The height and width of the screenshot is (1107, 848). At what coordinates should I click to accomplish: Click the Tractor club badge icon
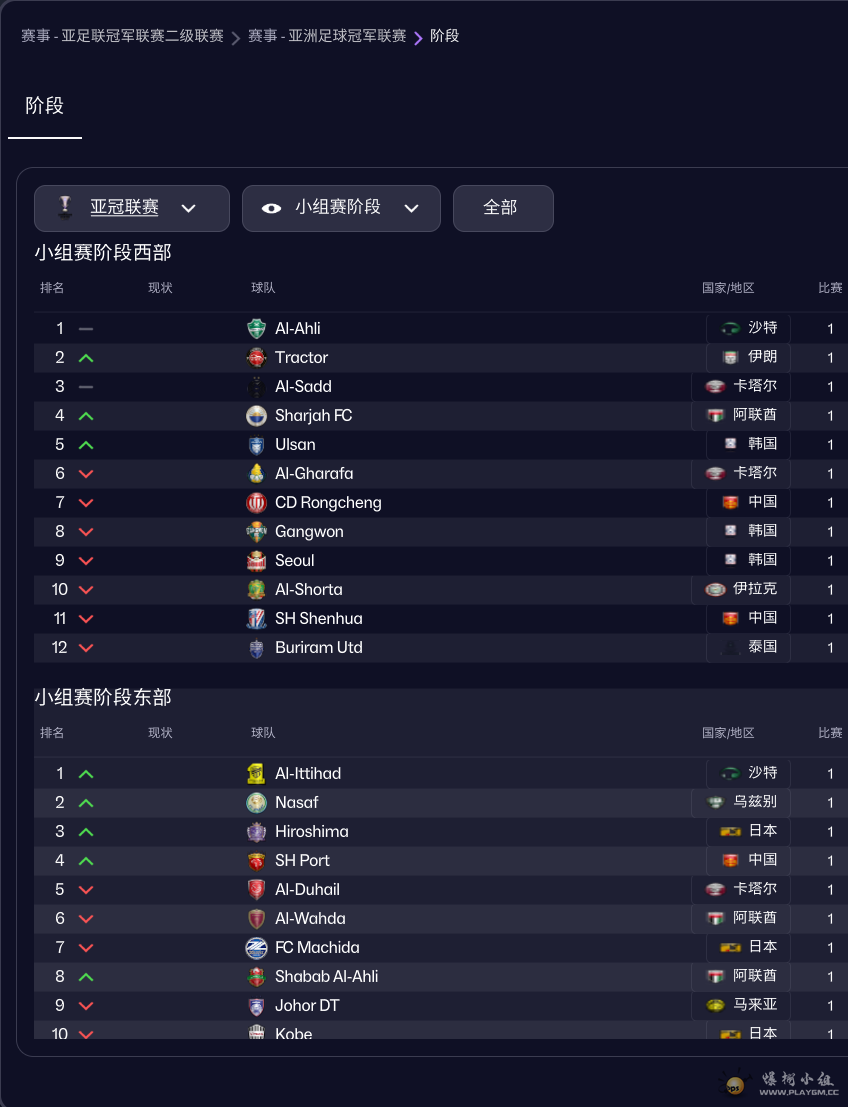pos(257,357)
